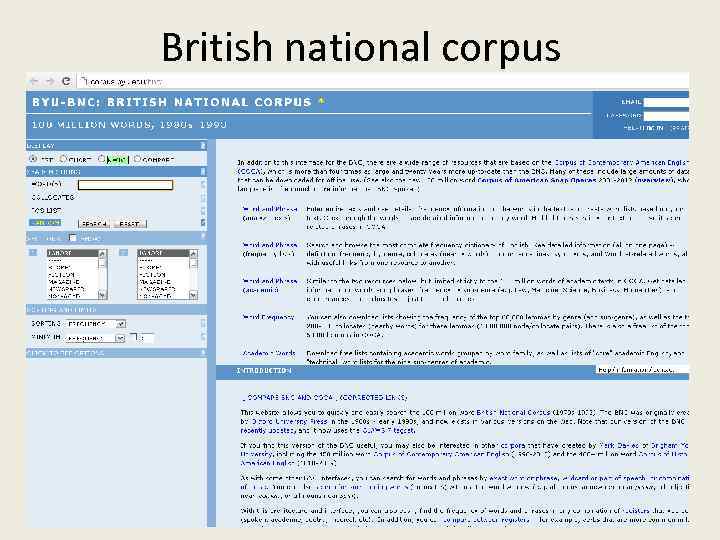720x540 pixels.
Task: Click the number 2 icon beside the second sections list
Action: 124,253
